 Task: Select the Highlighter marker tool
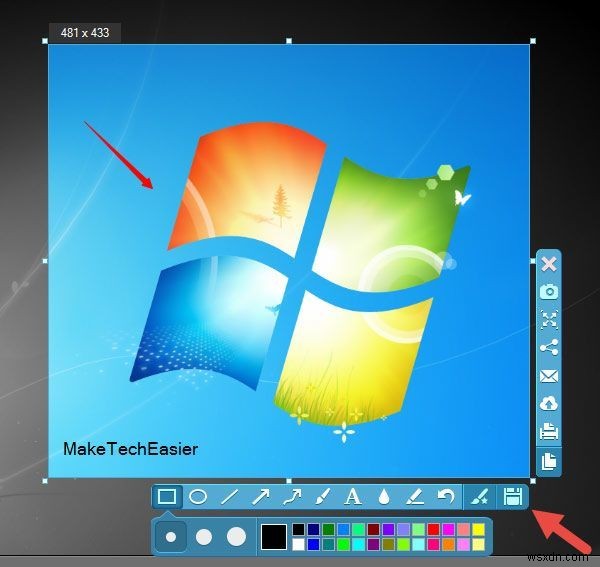coord(415,497)
